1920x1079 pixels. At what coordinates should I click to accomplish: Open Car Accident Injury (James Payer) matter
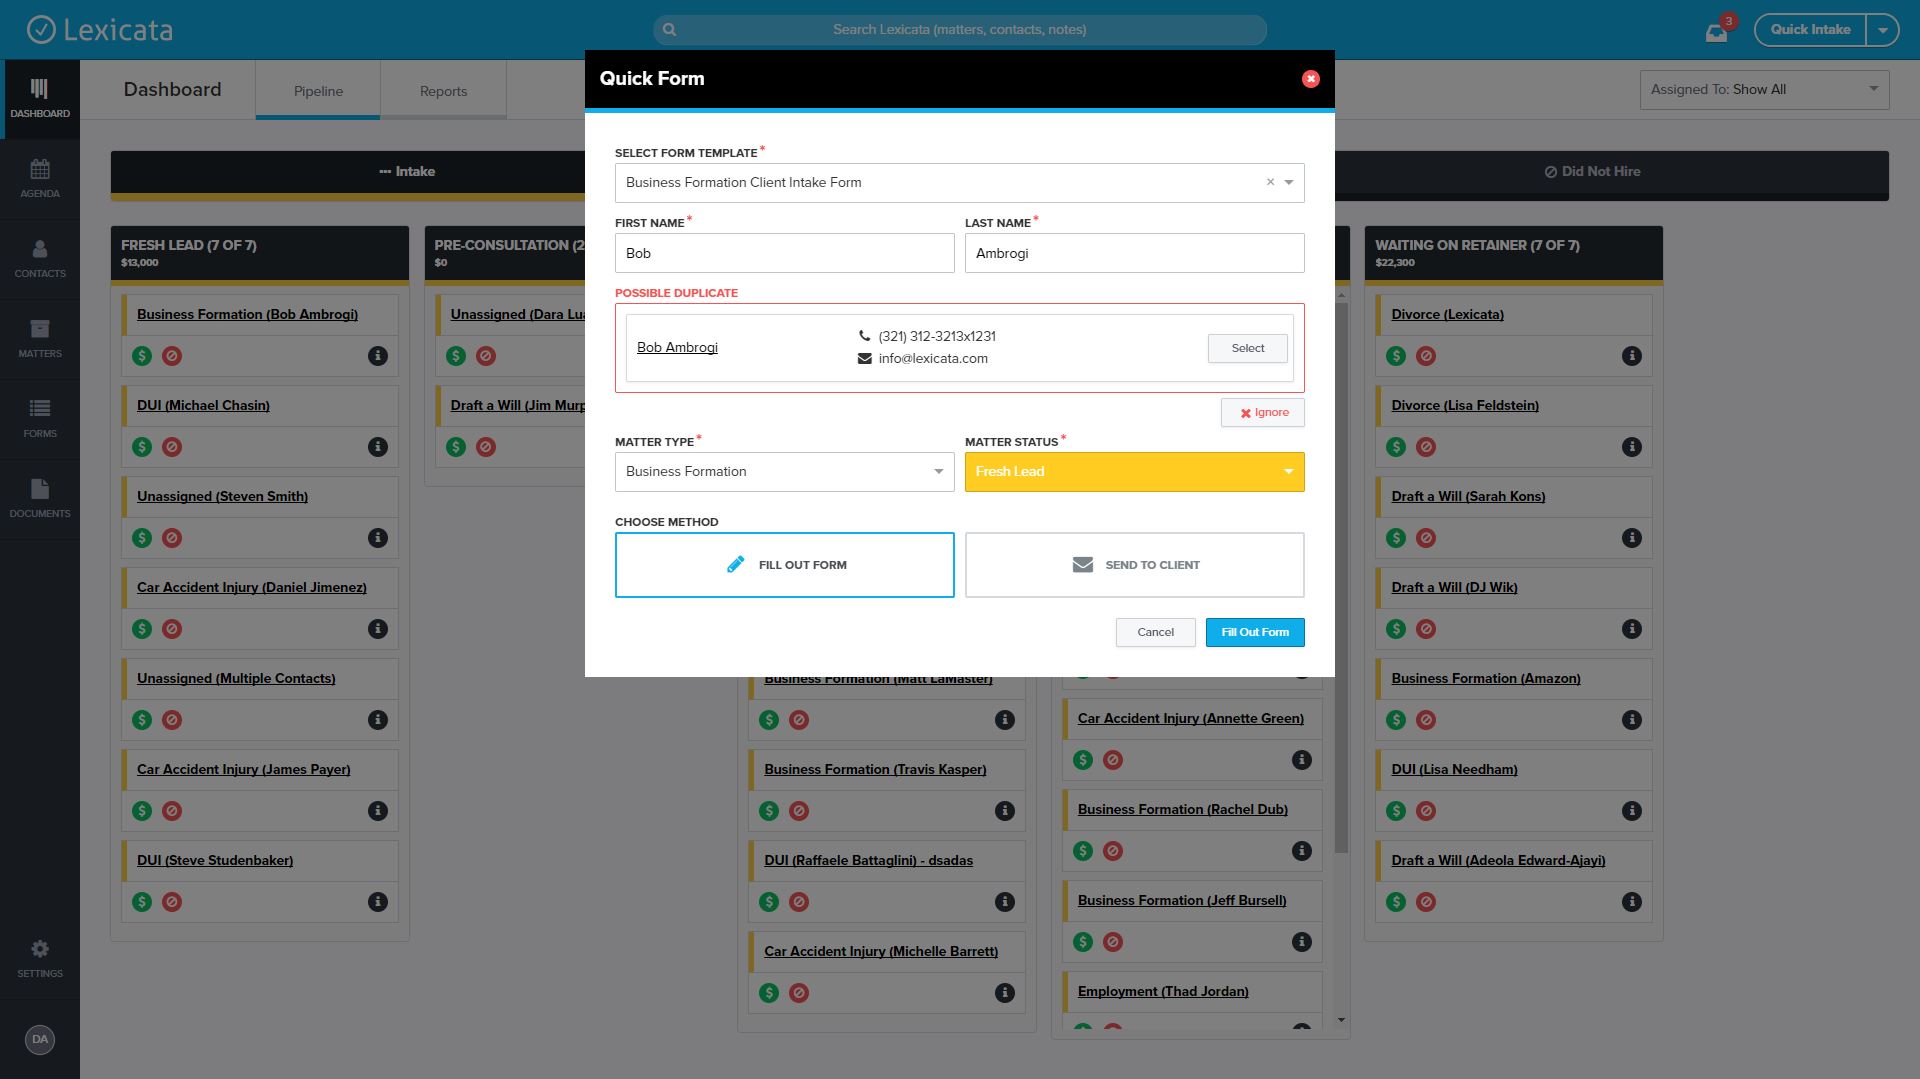(x=243, y=770)
